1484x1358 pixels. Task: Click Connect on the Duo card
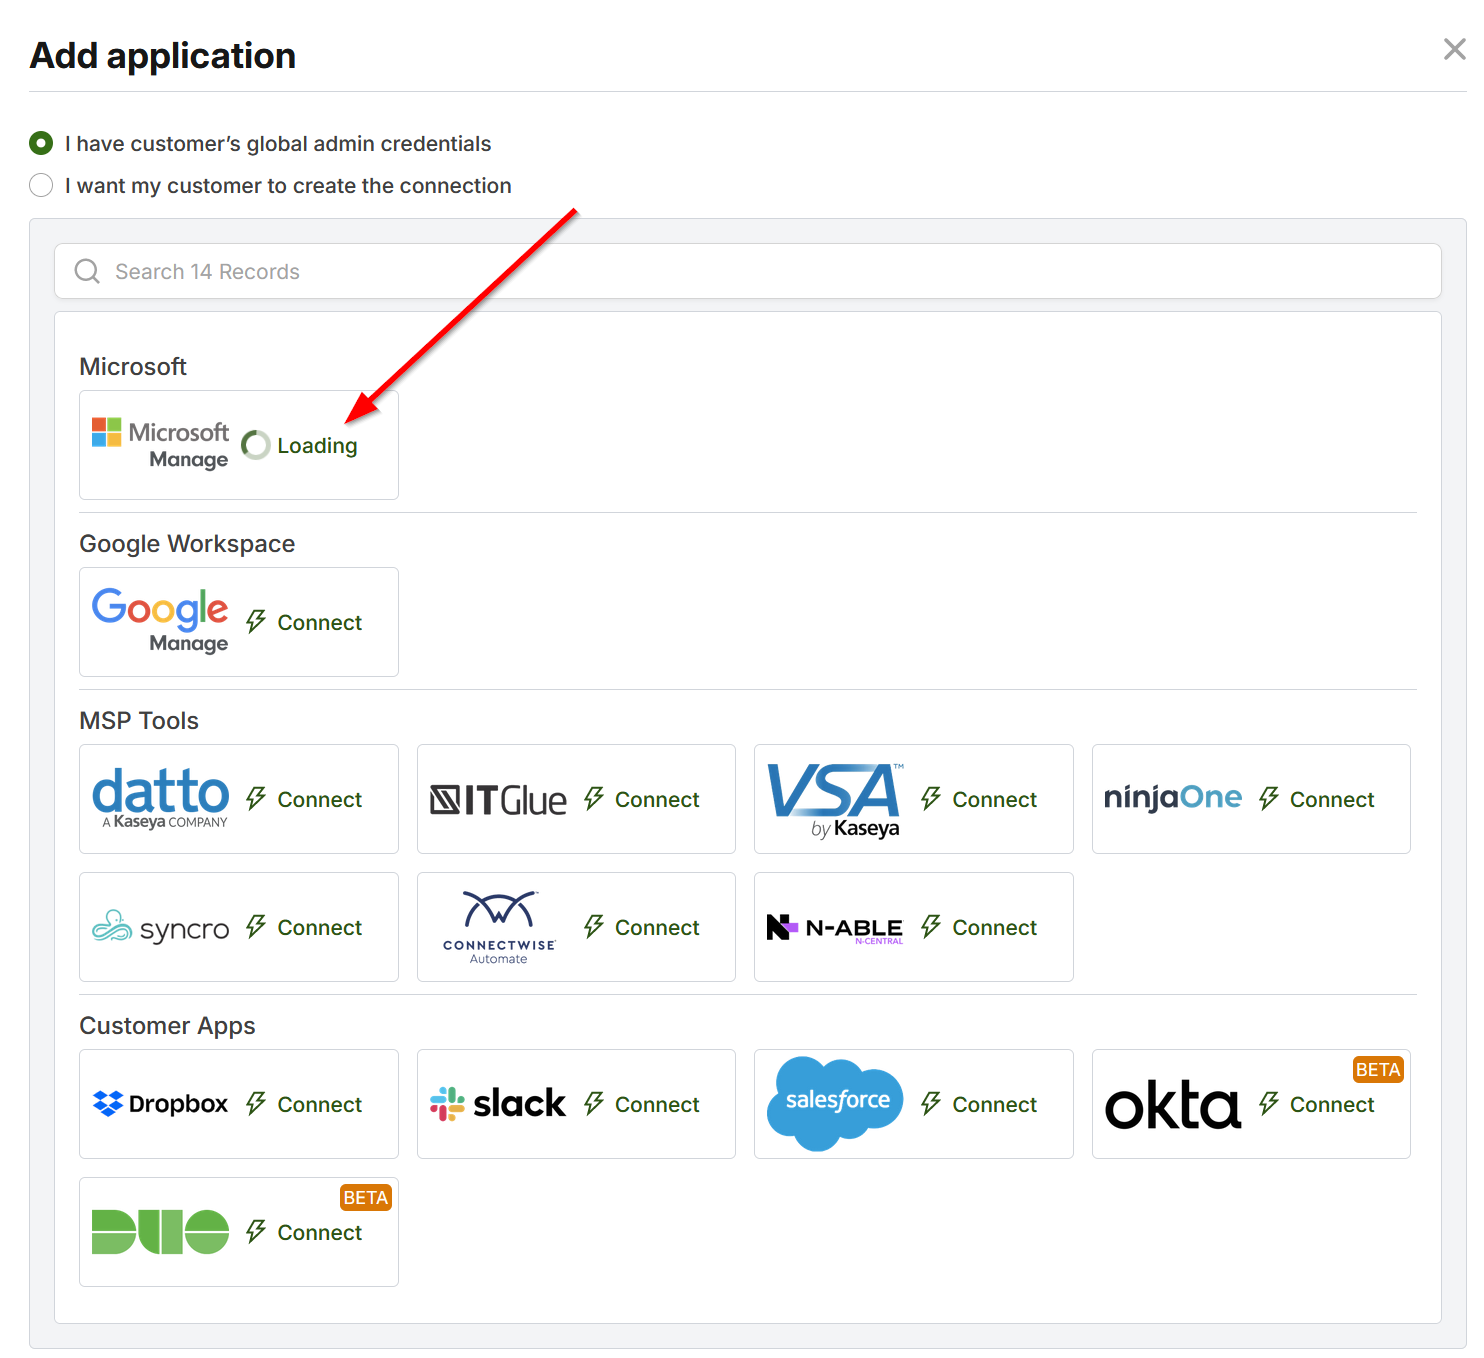coord(319,1232)
